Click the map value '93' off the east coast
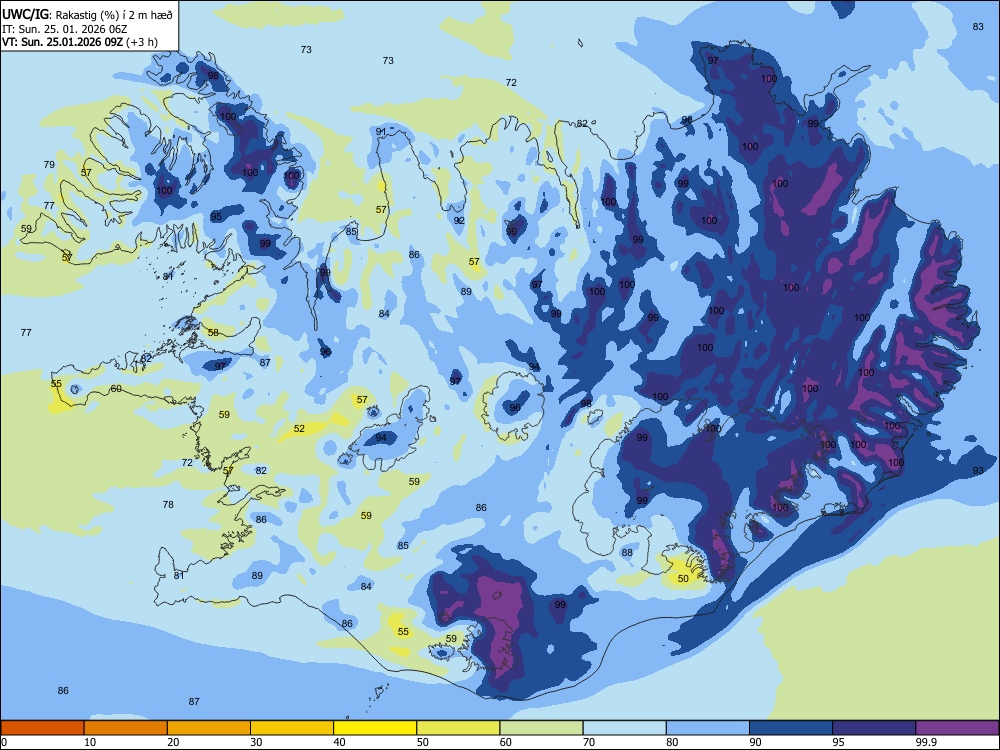This screenshot has width=1000, height=750. pos(978,471)
